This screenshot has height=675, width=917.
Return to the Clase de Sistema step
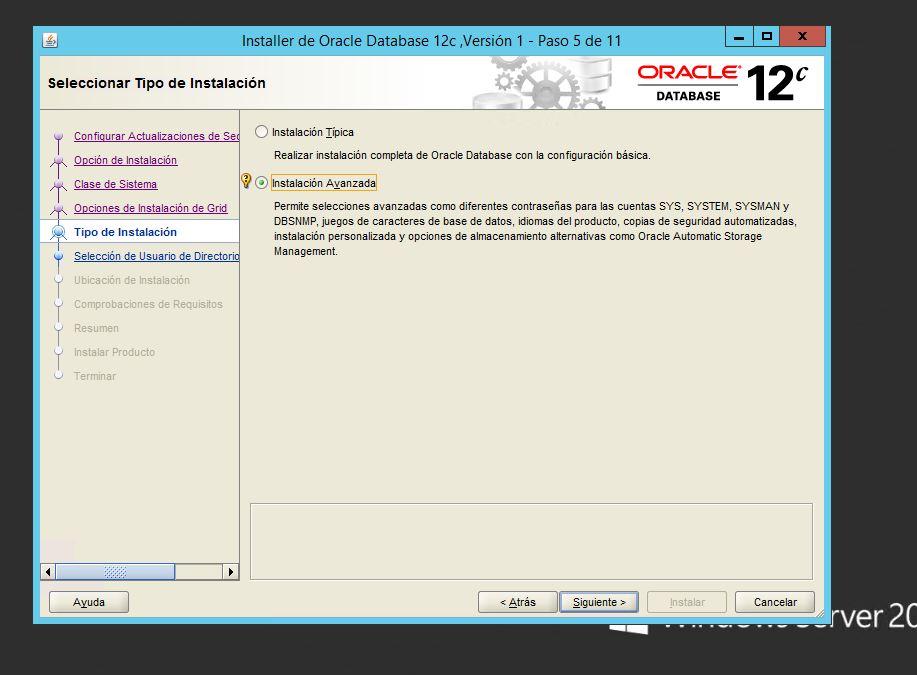click(x=115, y=184)
